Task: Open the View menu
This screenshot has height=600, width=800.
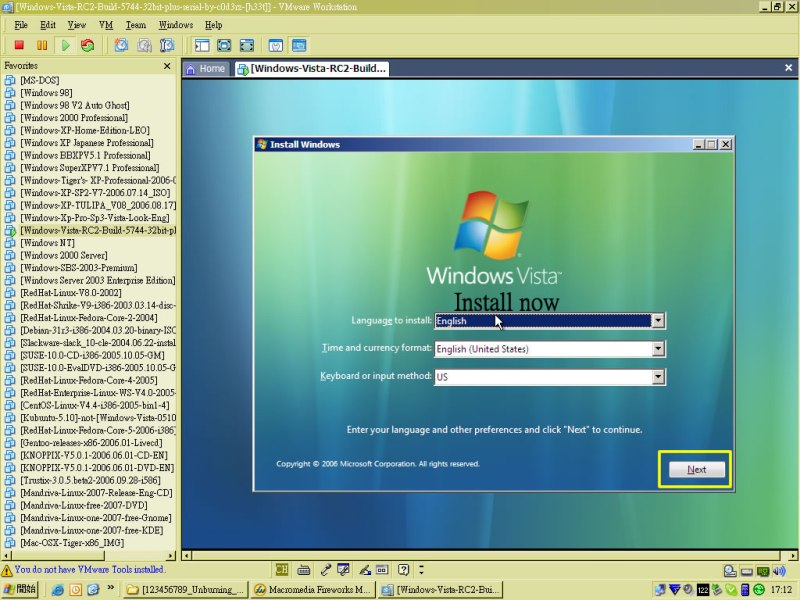Action: click(77, 25)
